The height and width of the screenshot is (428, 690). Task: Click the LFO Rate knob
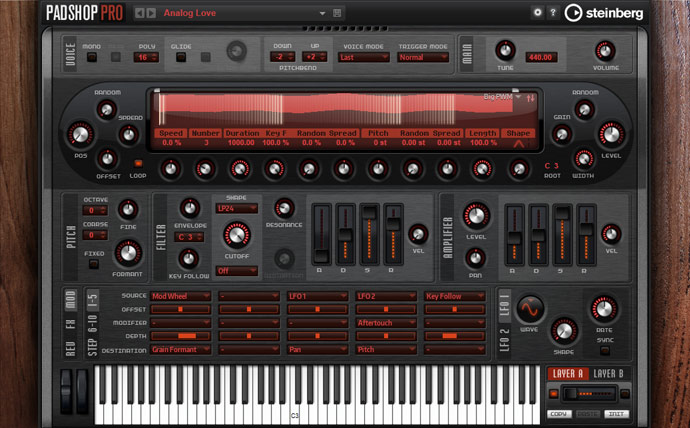[x=604, y=309]
